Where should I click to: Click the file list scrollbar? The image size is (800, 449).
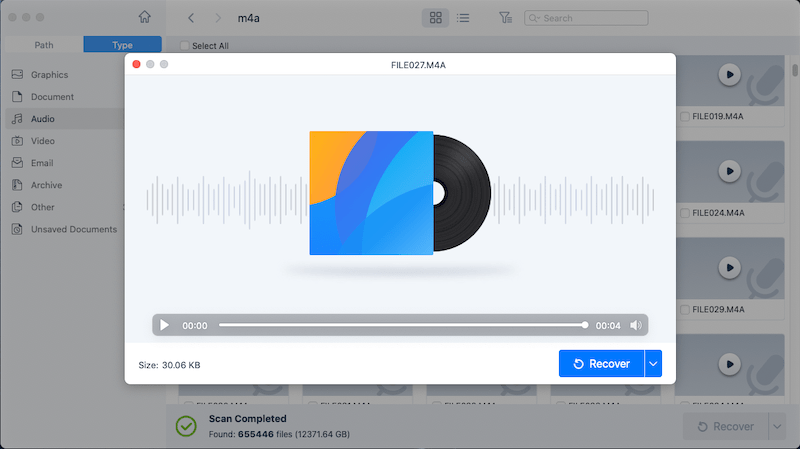(795, 69)
